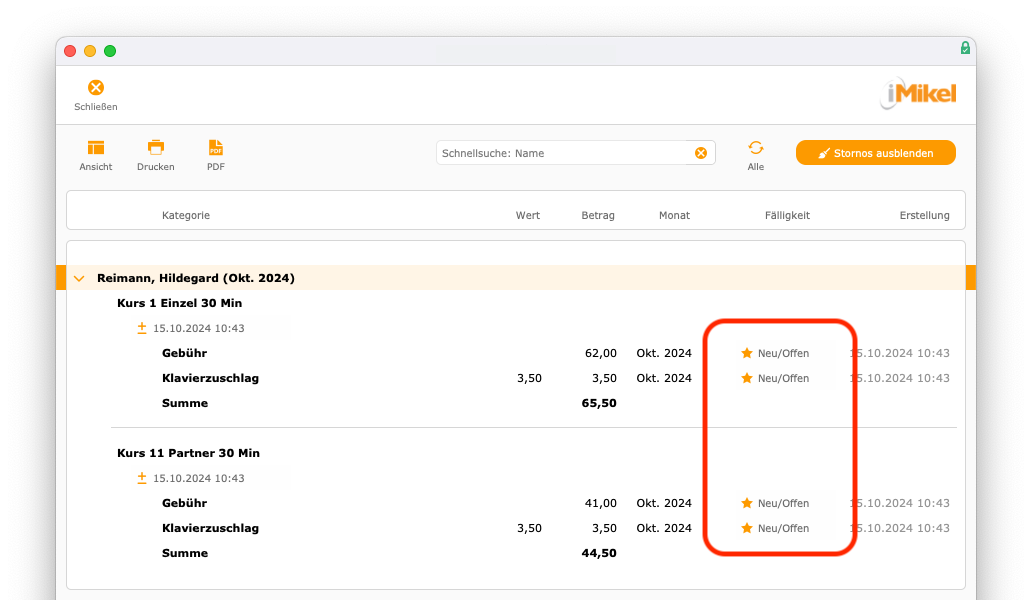Select the Reimann, Hildegard (Okt. 2024) row
The height and width of the screenshot is (600, 1032).
click(516, 278)
